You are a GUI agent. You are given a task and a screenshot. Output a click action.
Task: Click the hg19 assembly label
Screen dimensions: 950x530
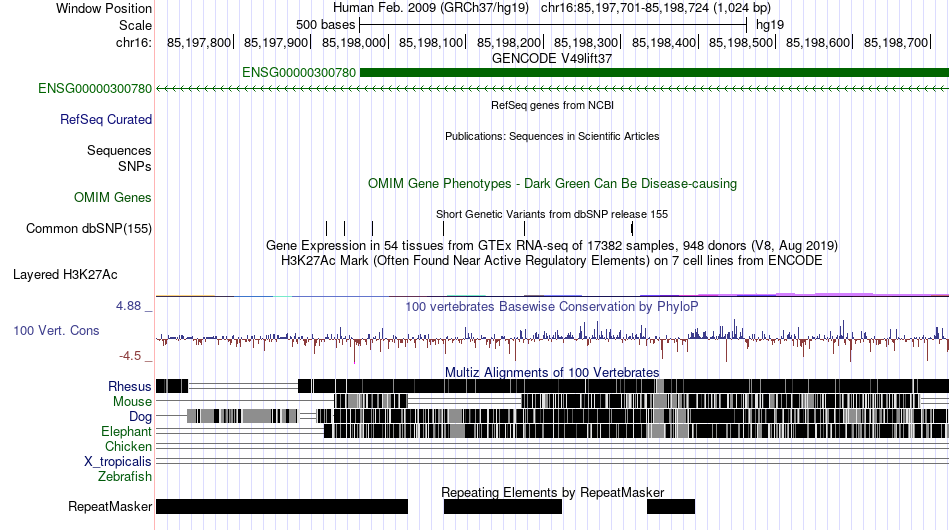coord(769,25)
